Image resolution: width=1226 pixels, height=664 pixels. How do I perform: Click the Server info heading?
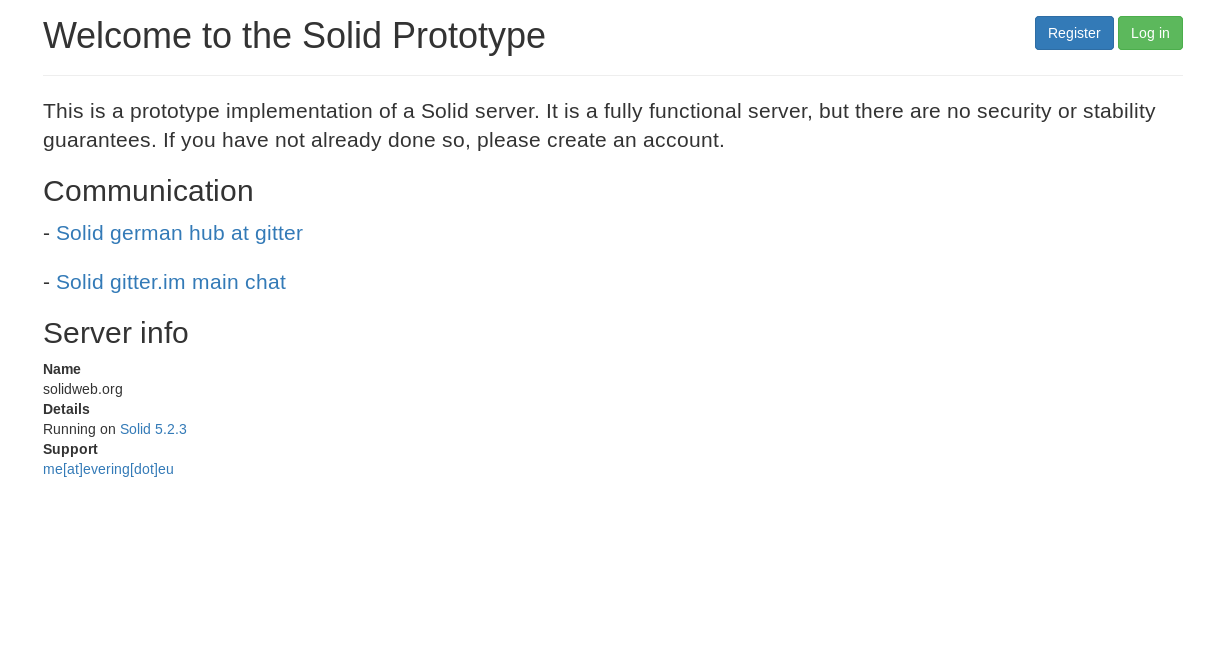click(x=116, y=333)
